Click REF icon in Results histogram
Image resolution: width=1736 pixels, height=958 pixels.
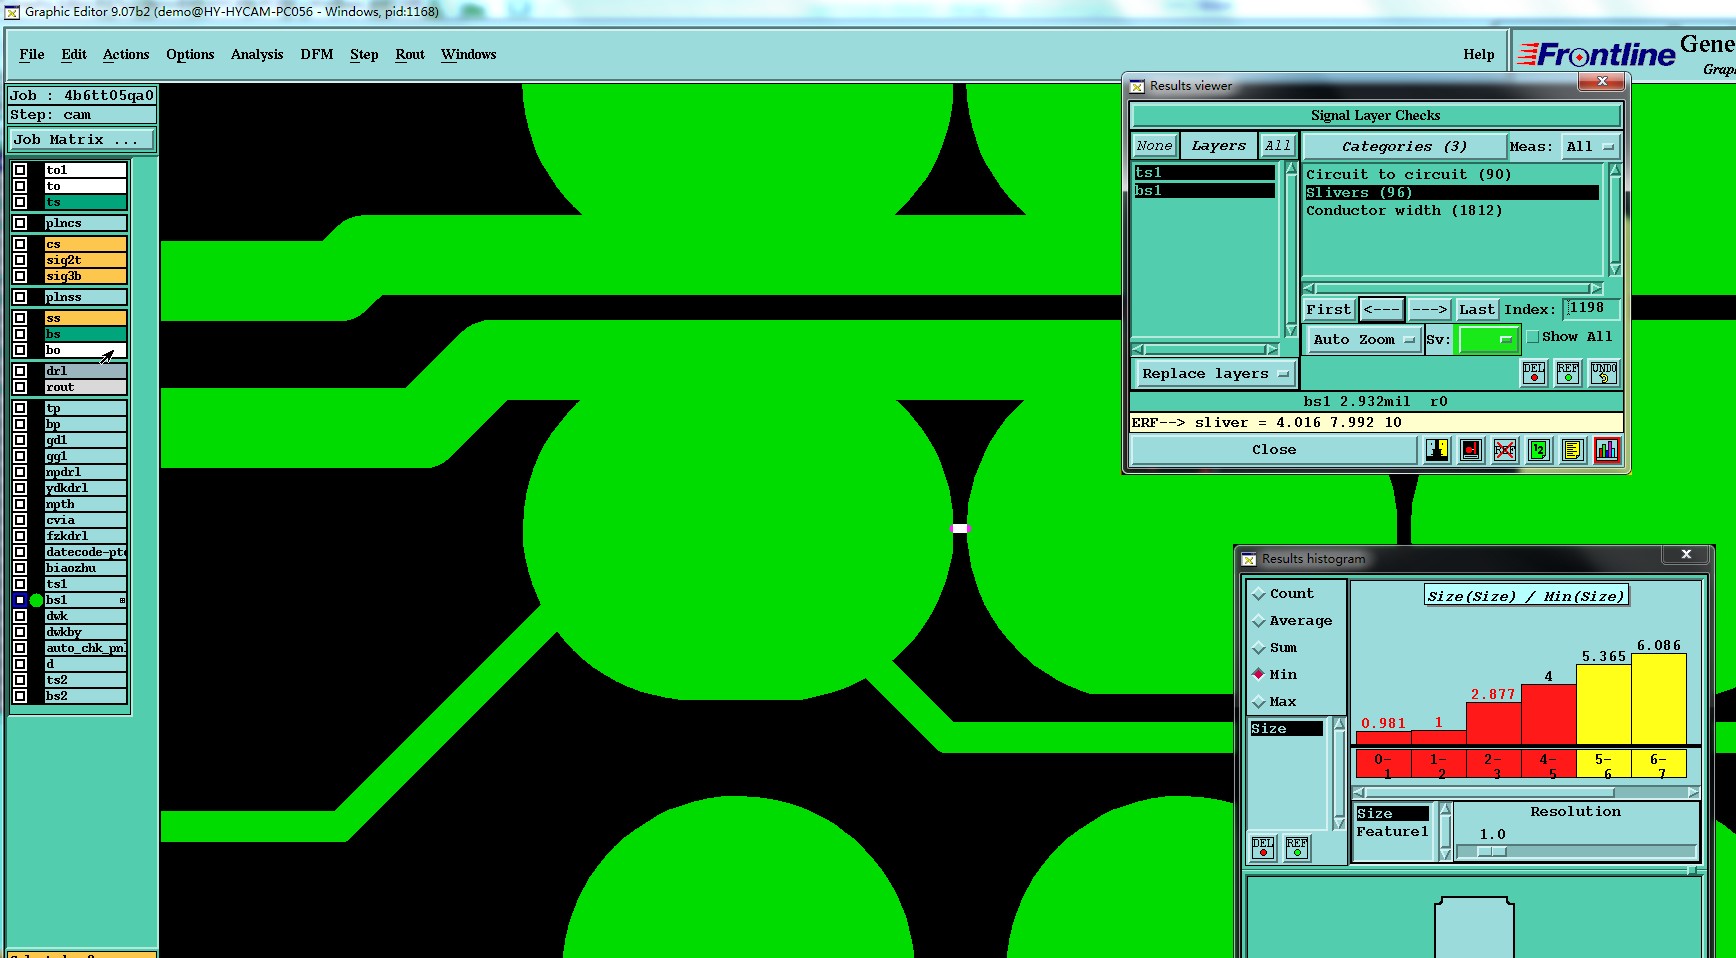point(1297,848)
